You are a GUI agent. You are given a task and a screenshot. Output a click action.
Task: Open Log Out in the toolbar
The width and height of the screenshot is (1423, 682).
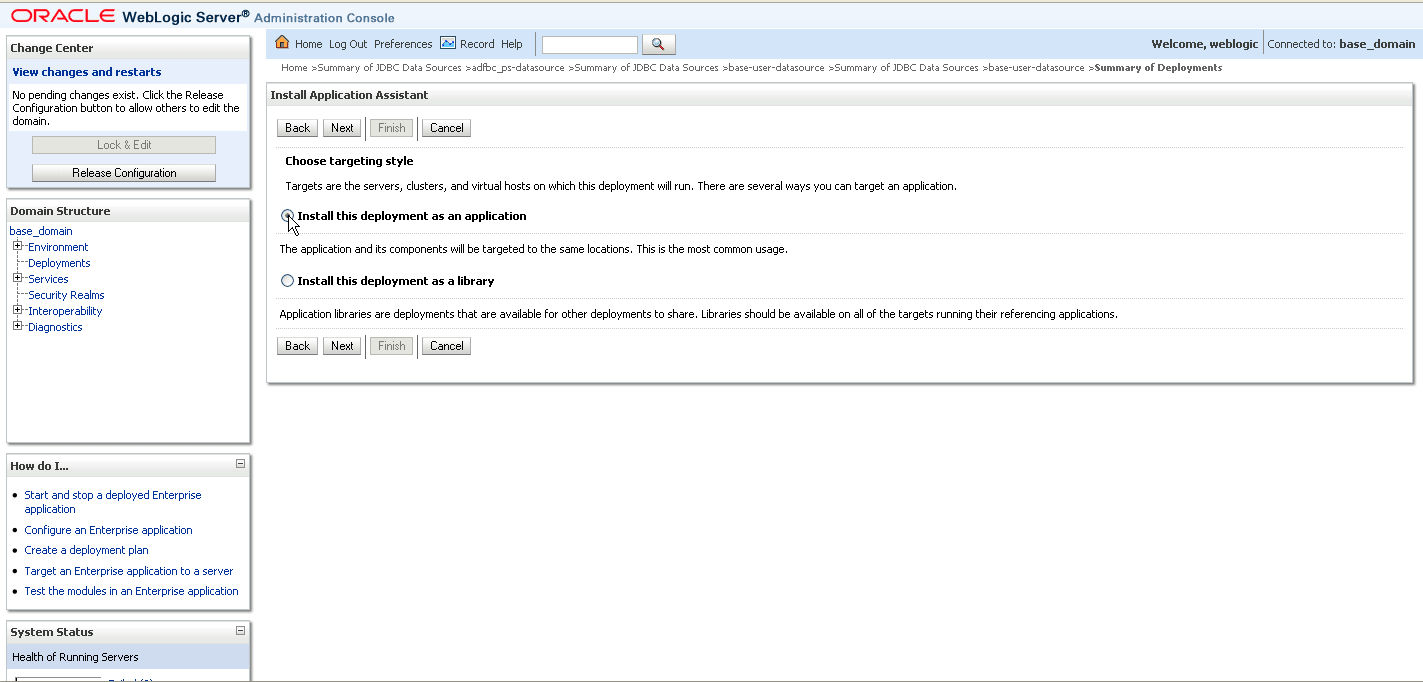pyautogui.click(x=348, y=44)
